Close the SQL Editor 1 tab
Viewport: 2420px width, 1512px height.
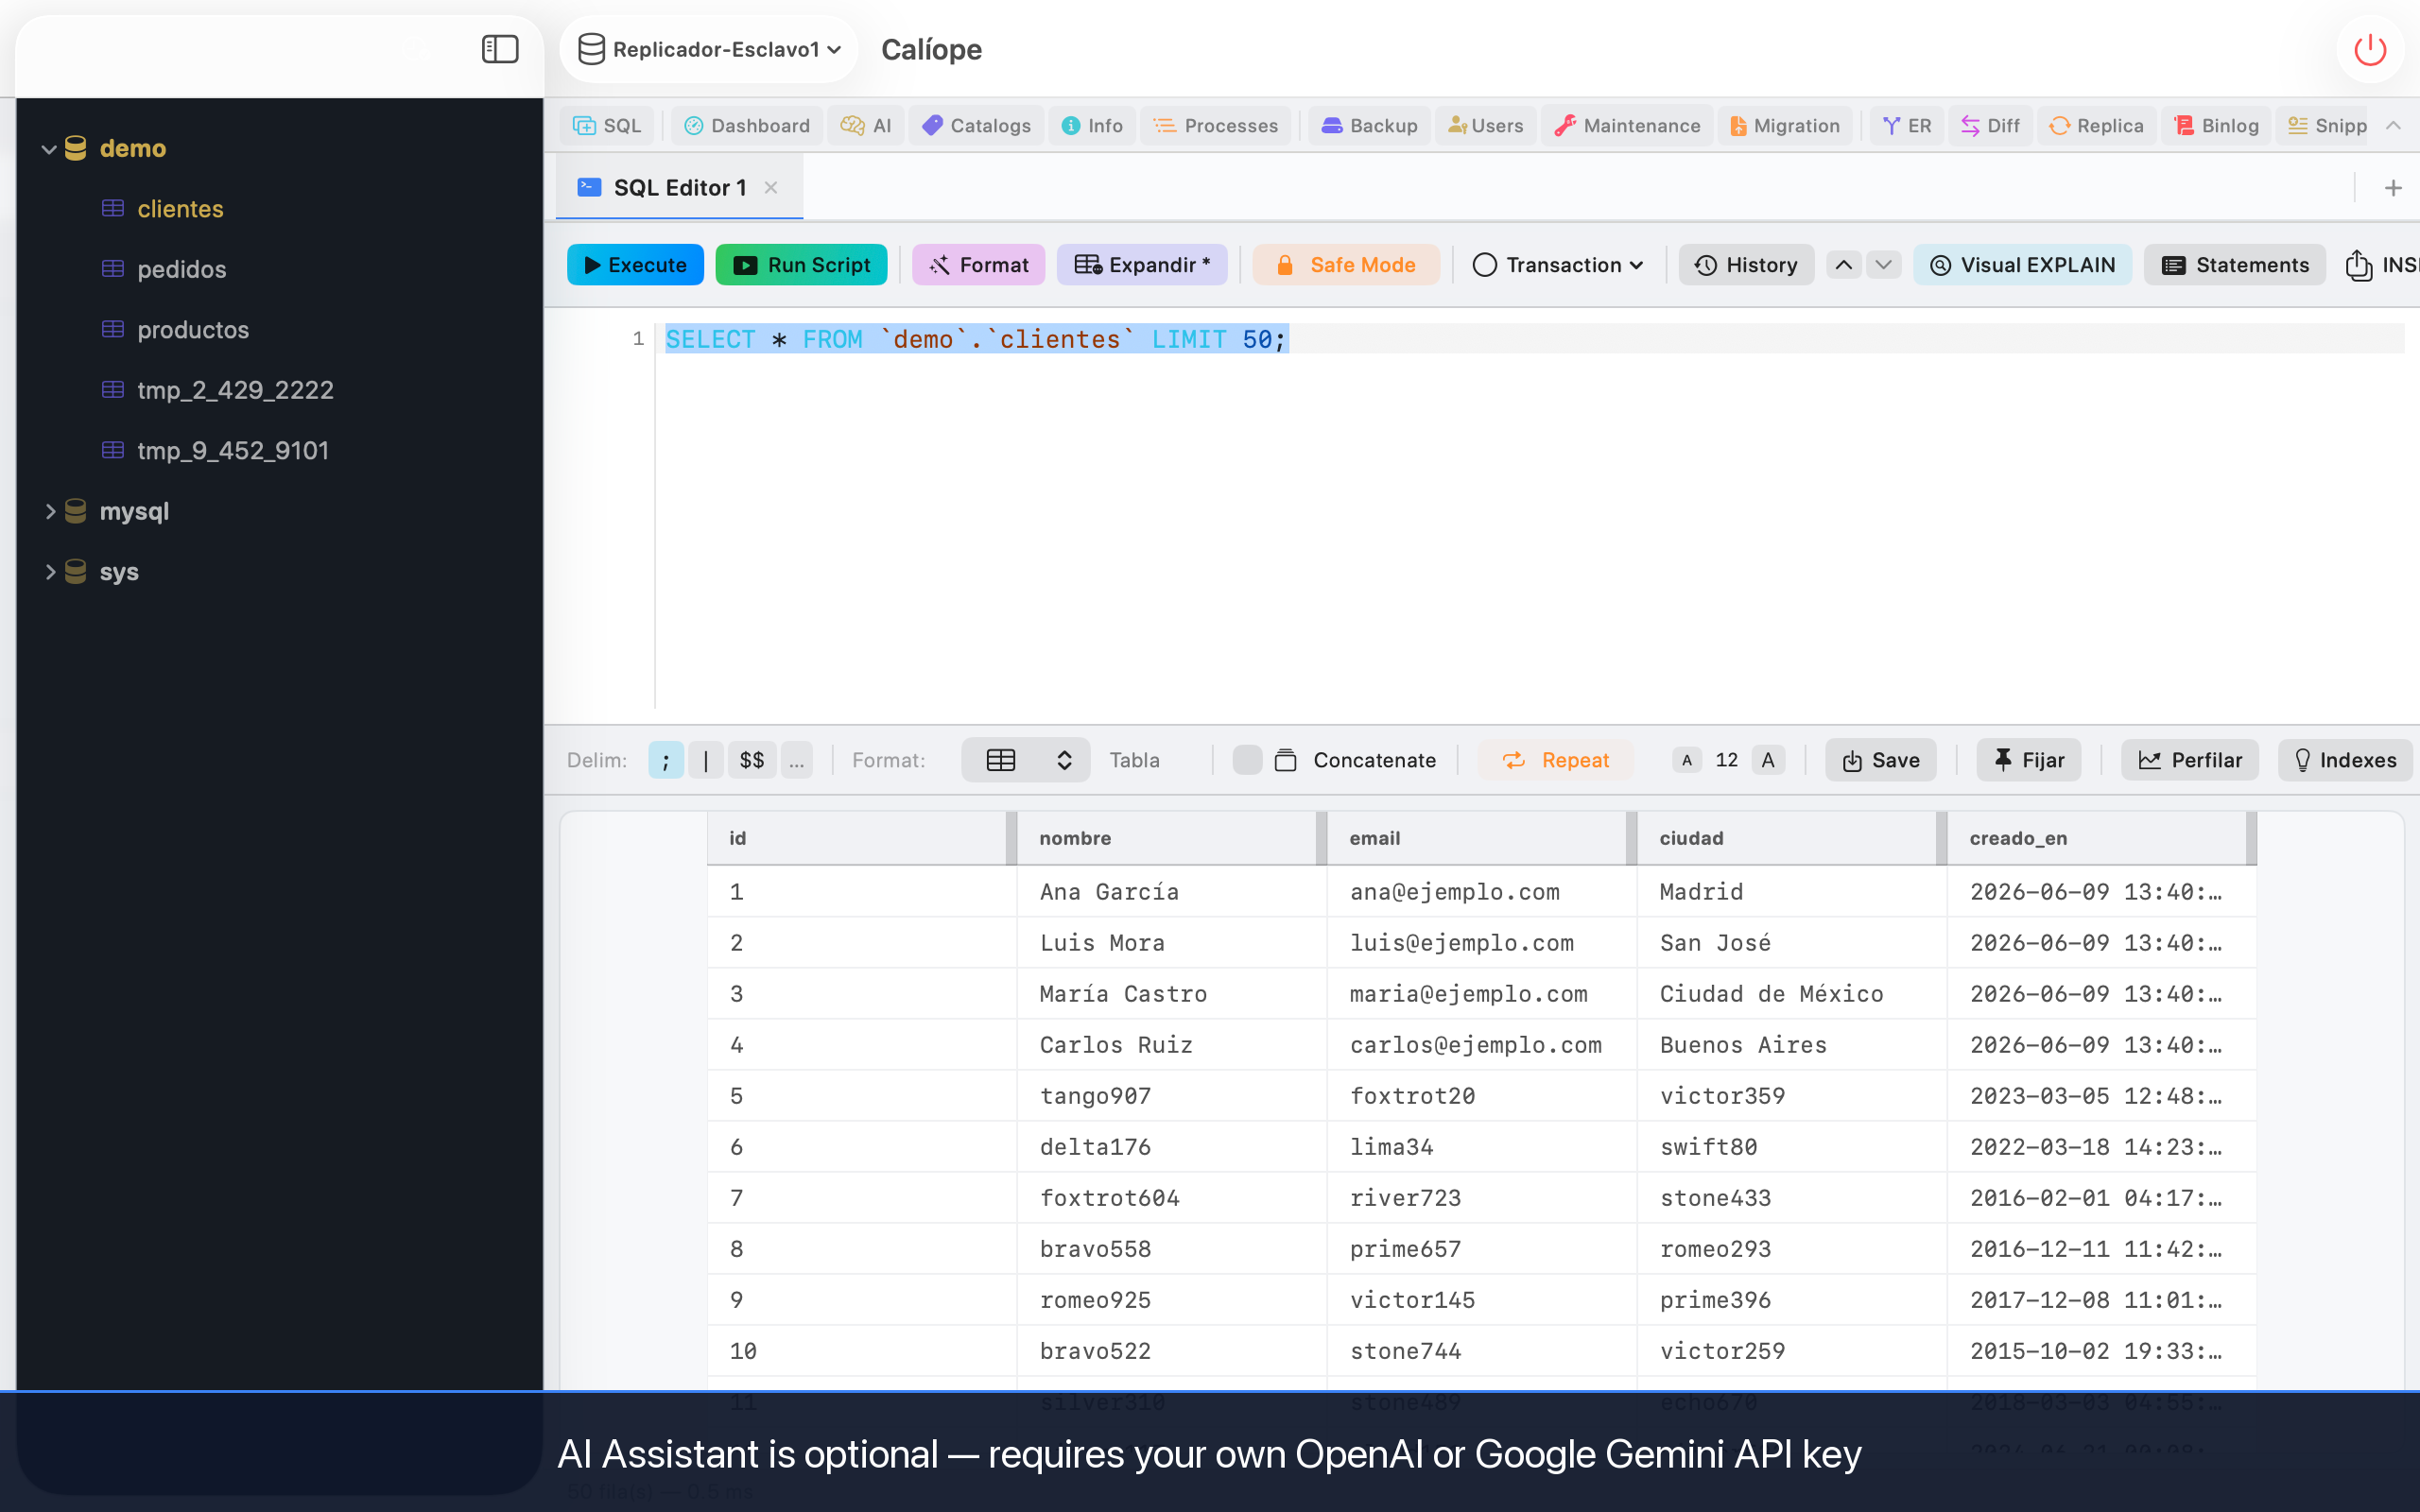[x=771, y=187]
